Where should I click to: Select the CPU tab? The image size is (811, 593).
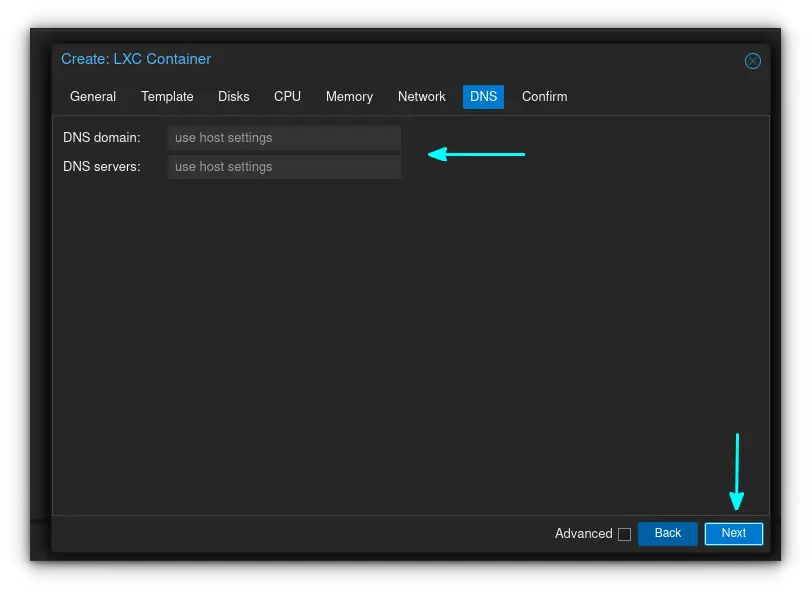tap(287, 97)
